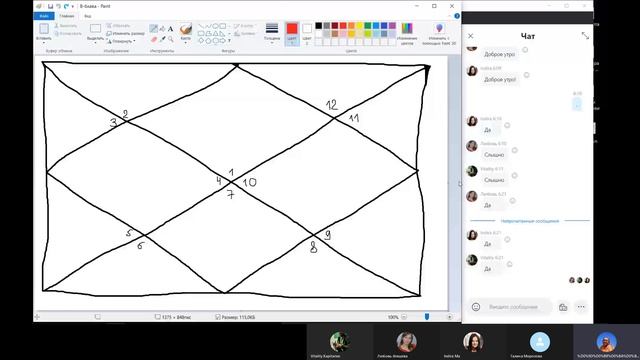The height and width of the screenshot is (360, 640).
Task: Click the Brushes tool icon
Action: (x=186, y=29)
